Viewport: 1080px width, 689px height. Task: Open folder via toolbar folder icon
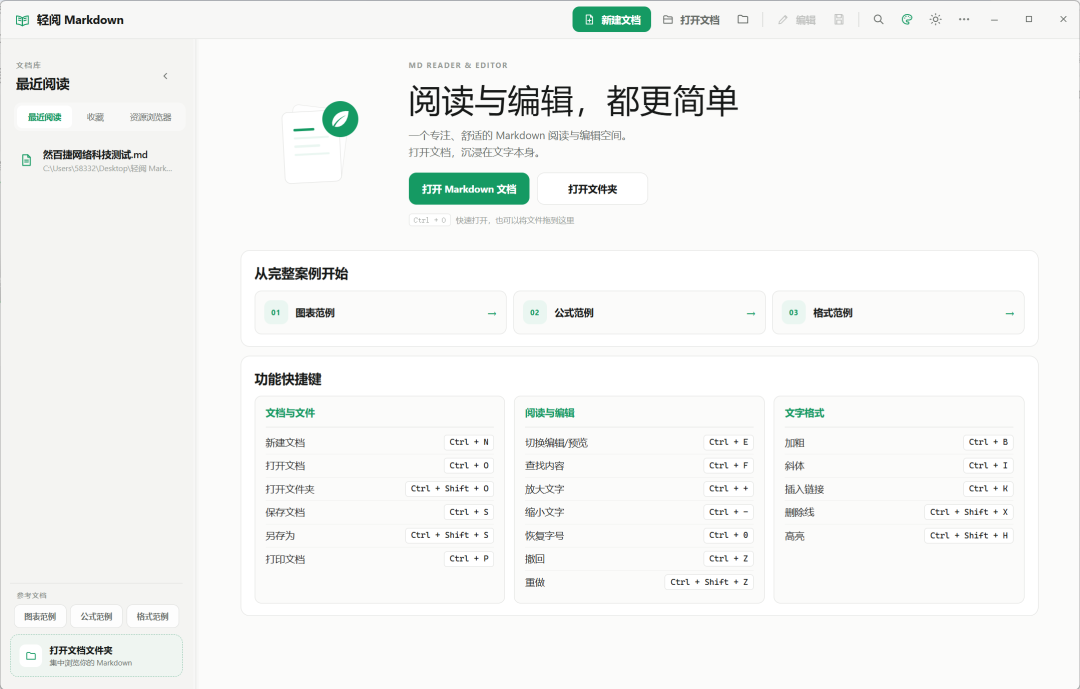coord(742,20)
